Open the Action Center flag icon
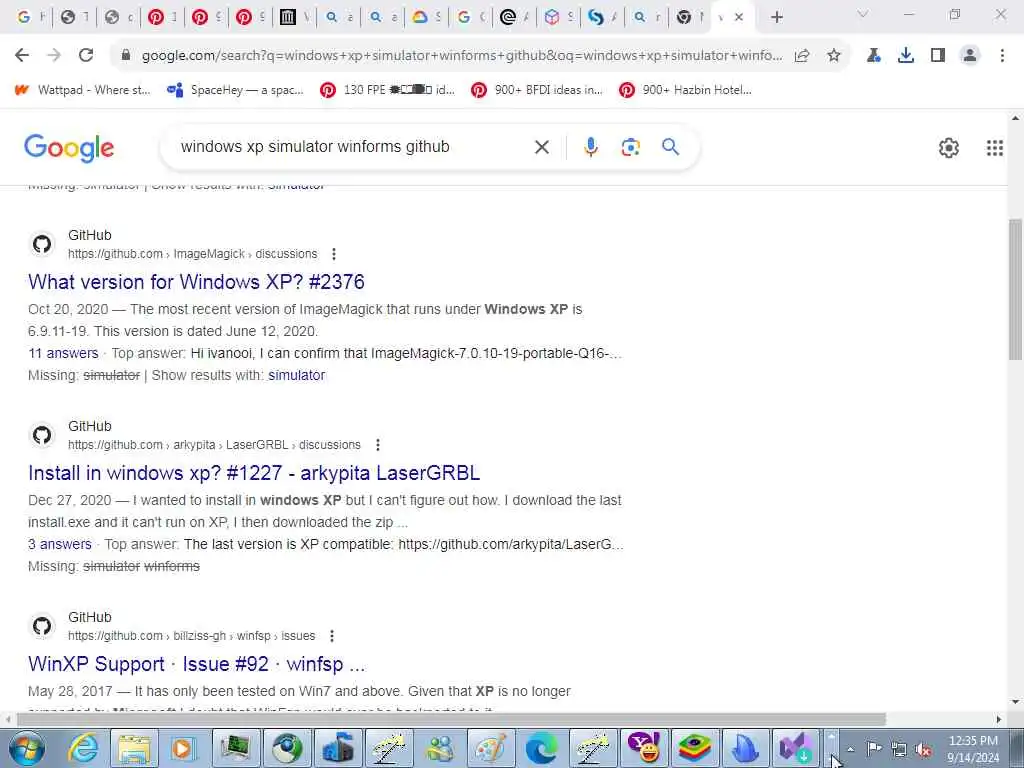Viewport: 1024px width, 768px height. click(874, 749)
